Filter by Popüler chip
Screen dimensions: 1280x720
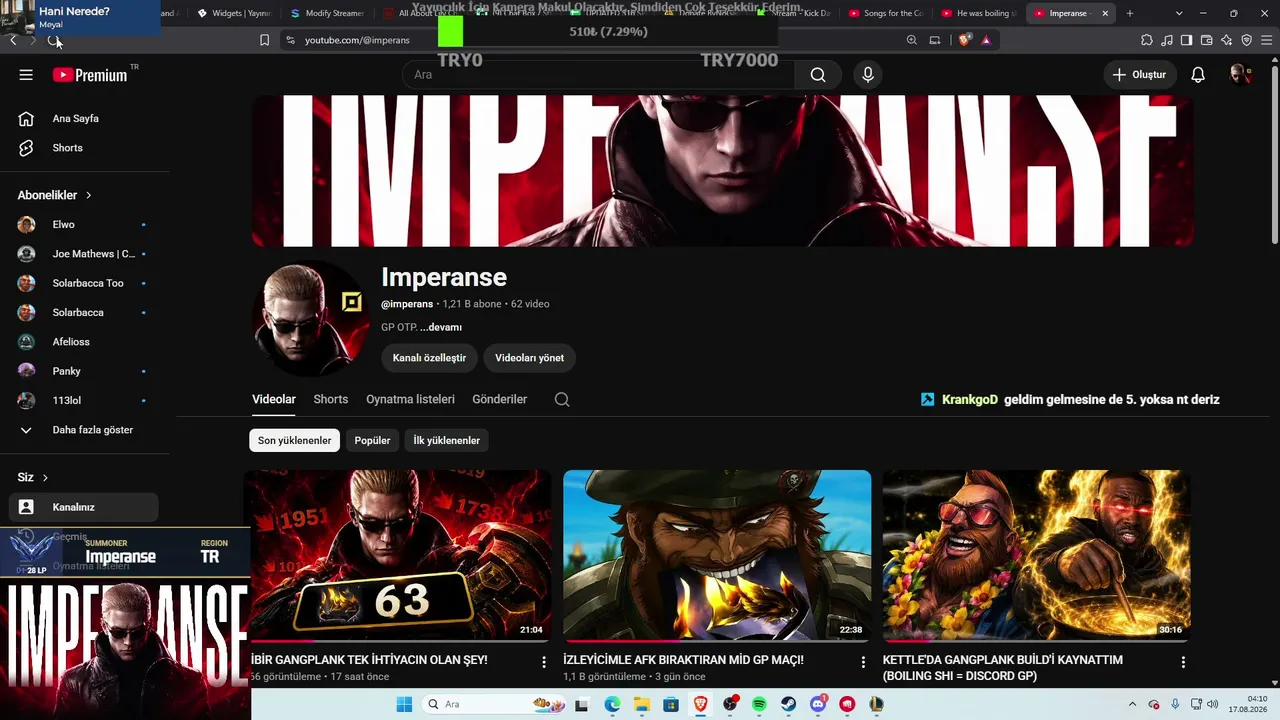[372, 440]
